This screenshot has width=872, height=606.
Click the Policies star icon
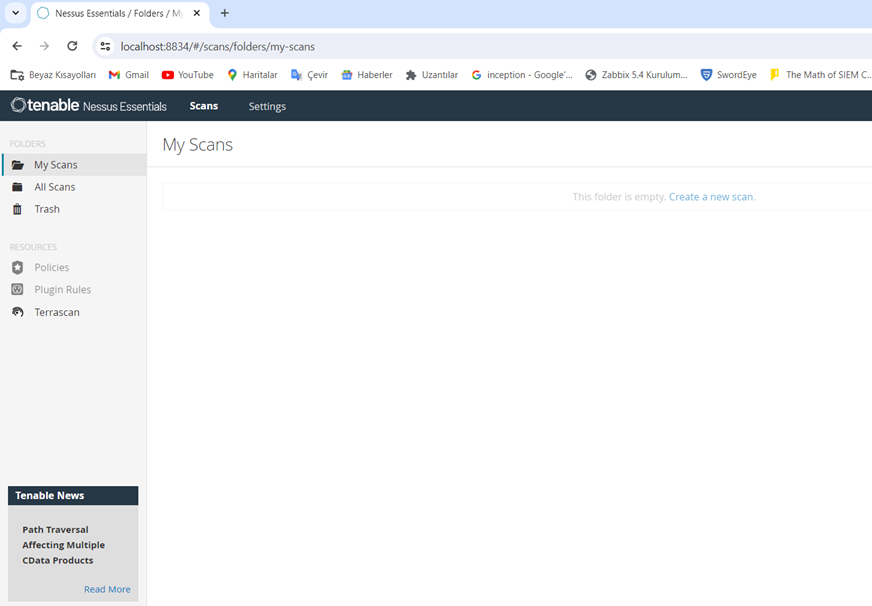(17, 267)
